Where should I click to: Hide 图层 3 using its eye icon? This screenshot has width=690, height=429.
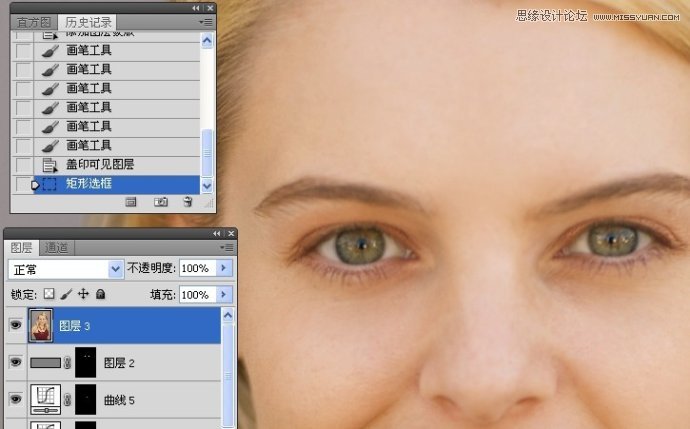pos(15,325)
